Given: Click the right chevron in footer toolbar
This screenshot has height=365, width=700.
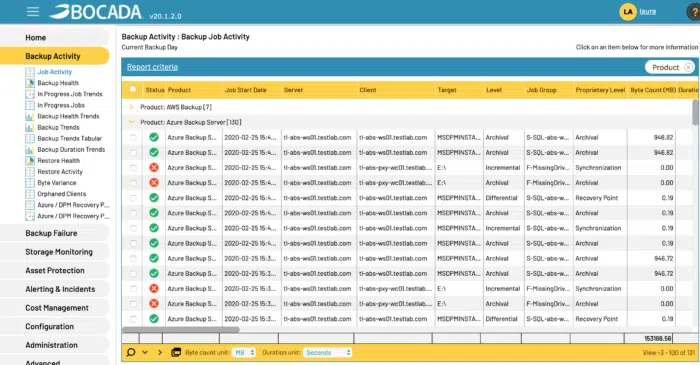Looking at the screenshot, I should (160, 353).
